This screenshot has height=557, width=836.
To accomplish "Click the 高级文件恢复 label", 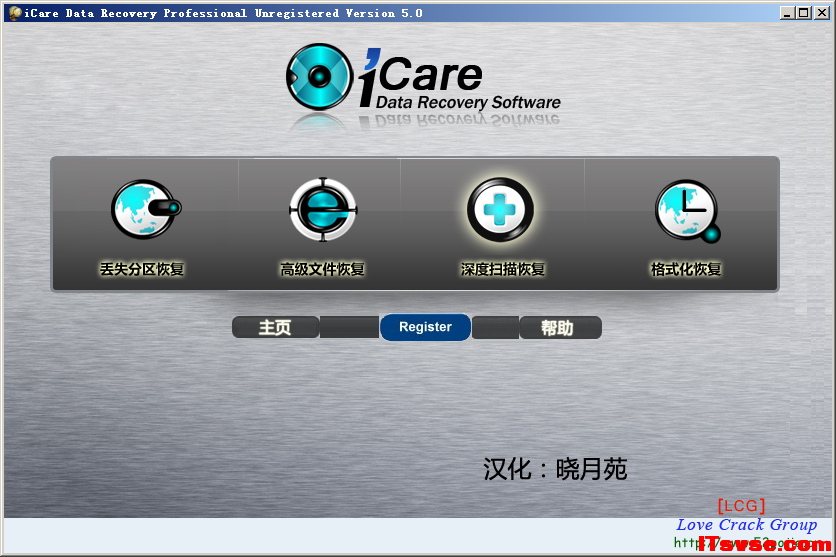I will 323,269.
